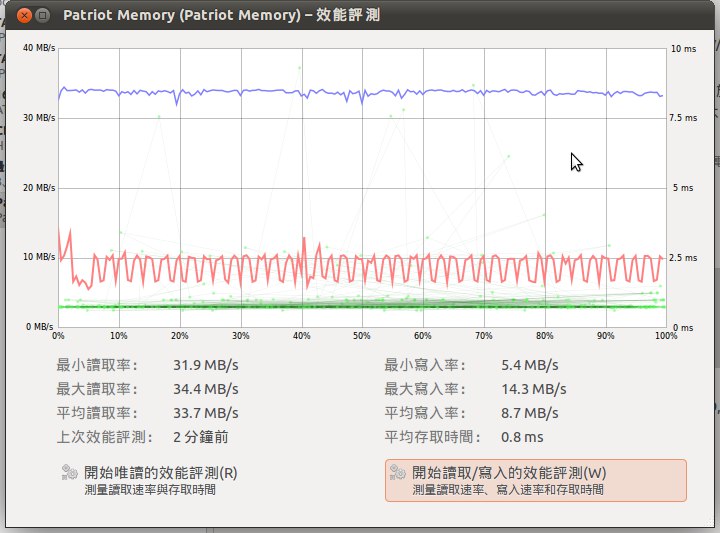This screenshot has height=533, width=720.
Task: Select the maximum write rate value 14.3 MB/s
Action: (534, 389)
